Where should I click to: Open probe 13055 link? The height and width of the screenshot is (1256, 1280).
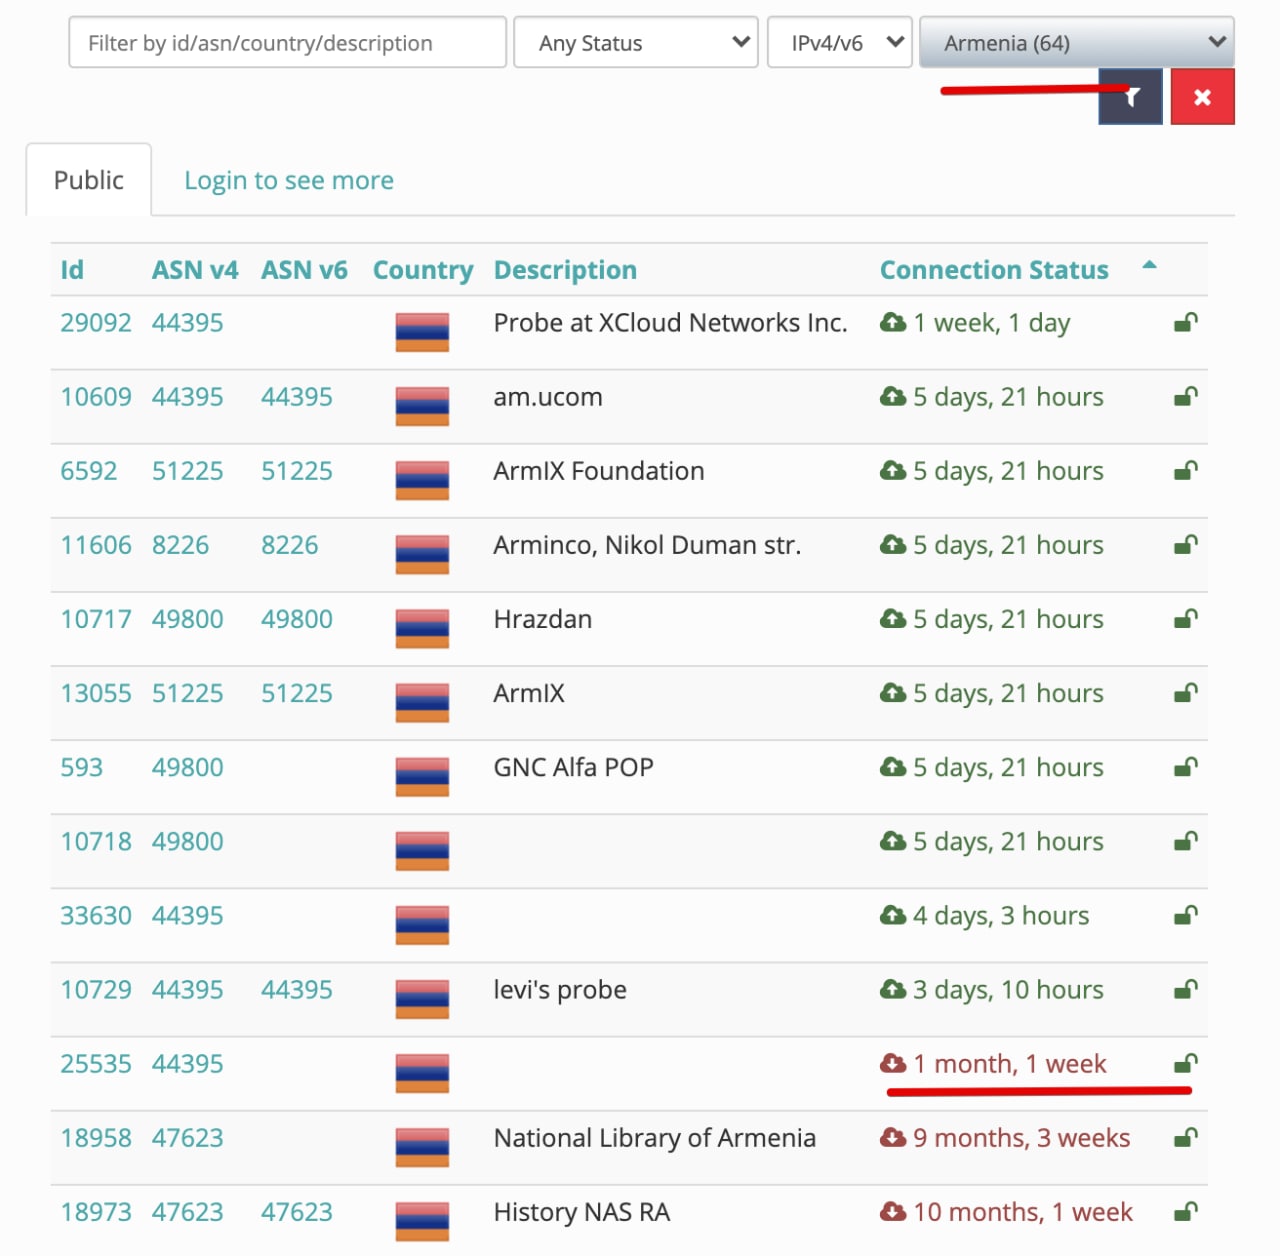(x=96, y=693)
